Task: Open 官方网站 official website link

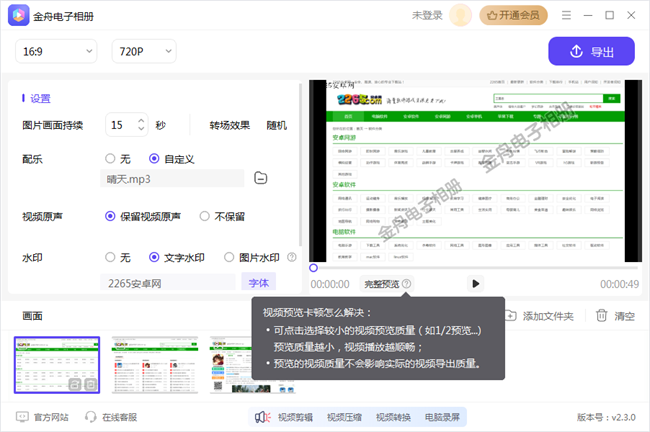Action: tap(43, 417)
